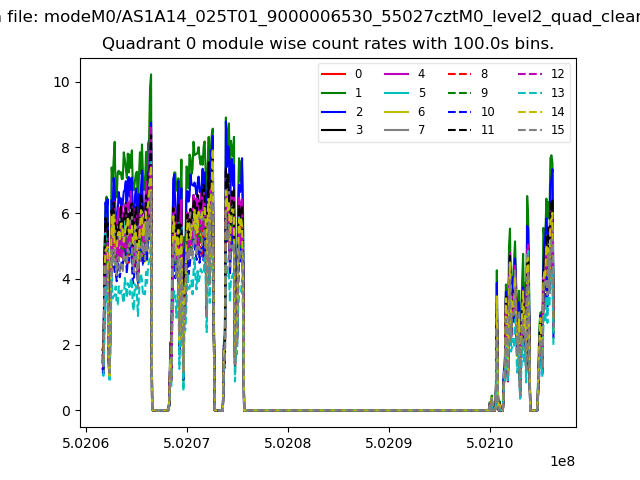Select legend label 15
Image resolution: width=640 pixels, height=480 pixels.
pos(558,130)
